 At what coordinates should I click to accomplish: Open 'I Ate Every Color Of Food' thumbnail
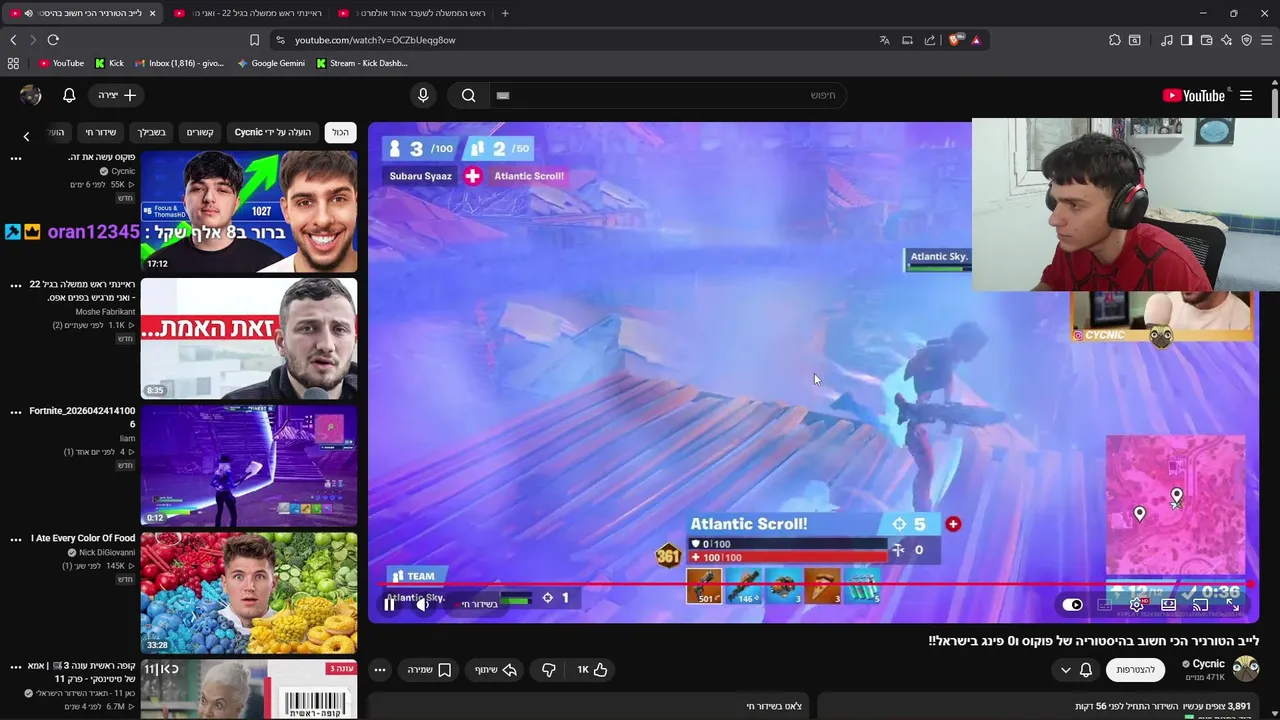click(x=249, y=592)
